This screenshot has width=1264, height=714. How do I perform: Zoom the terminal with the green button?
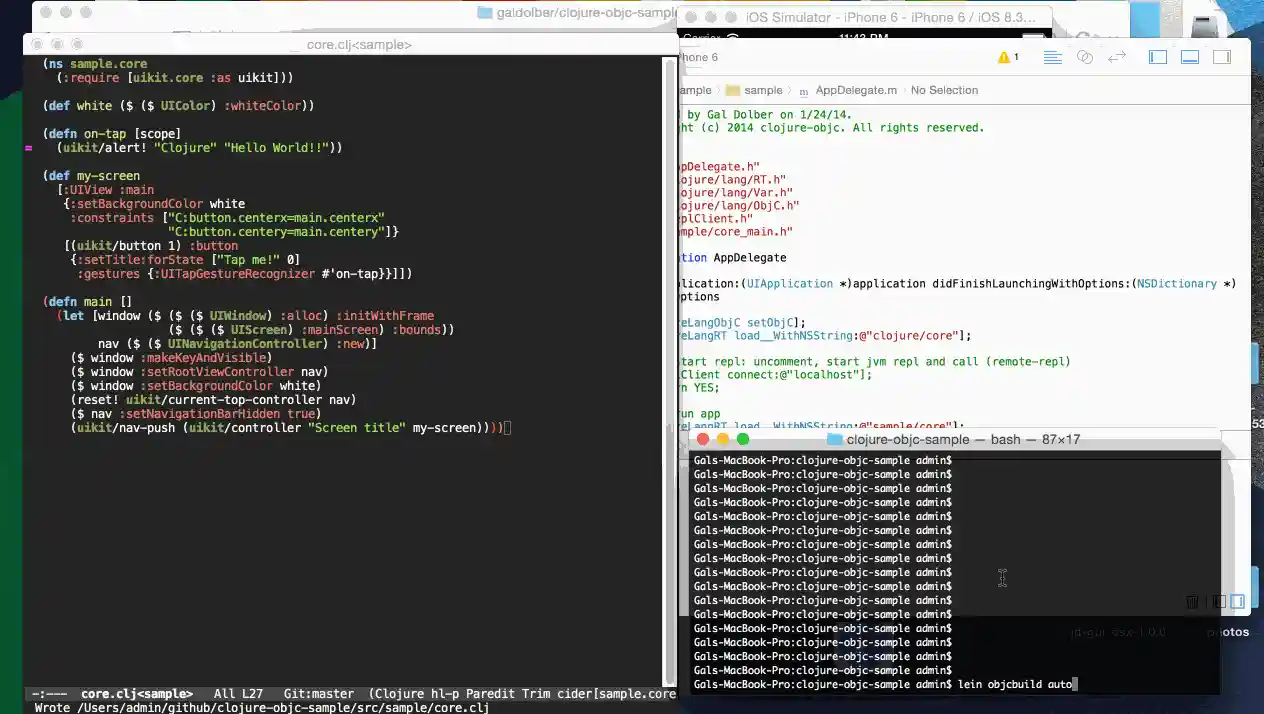pos(743,439)
